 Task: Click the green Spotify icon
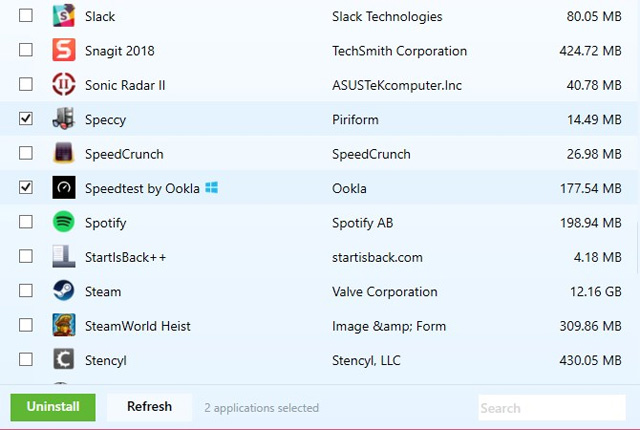(x=64, y=222)
